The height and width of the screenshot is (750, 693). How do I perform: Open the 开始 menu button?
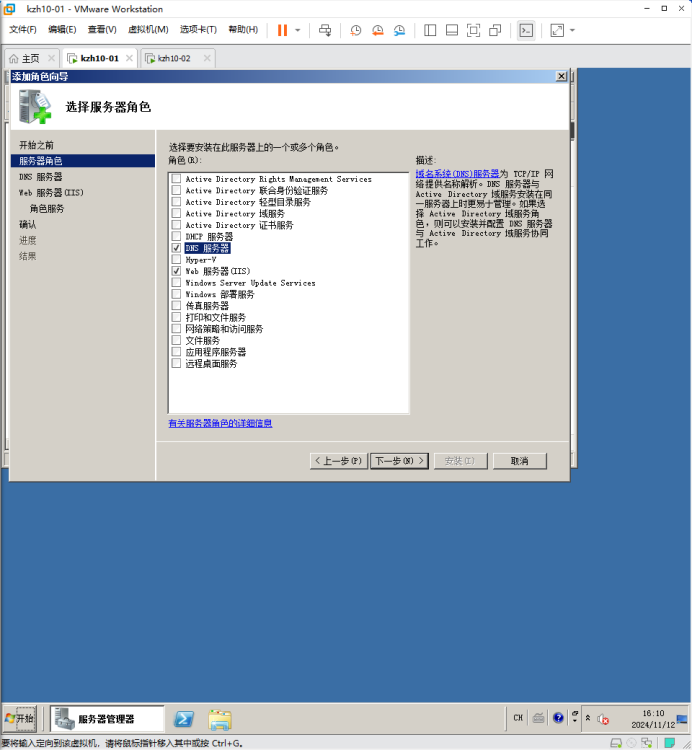coord(20,718)
